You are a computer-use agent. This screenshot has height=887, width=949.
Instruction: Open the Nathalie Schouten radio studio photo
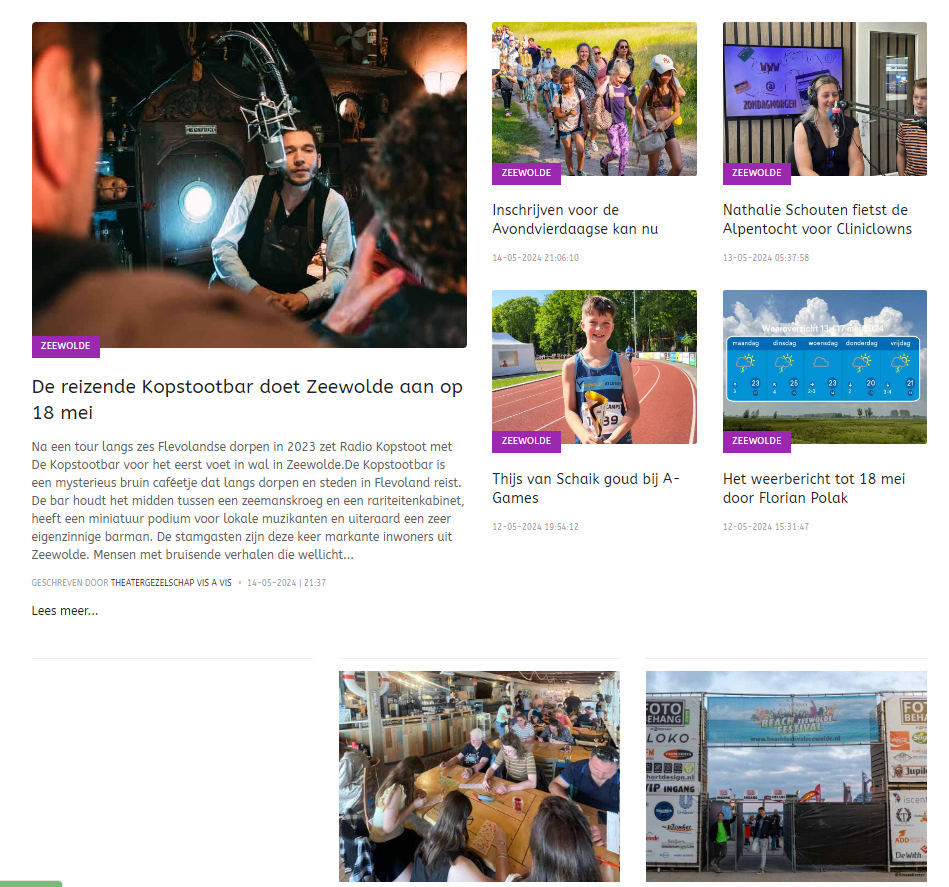point(824,99)
